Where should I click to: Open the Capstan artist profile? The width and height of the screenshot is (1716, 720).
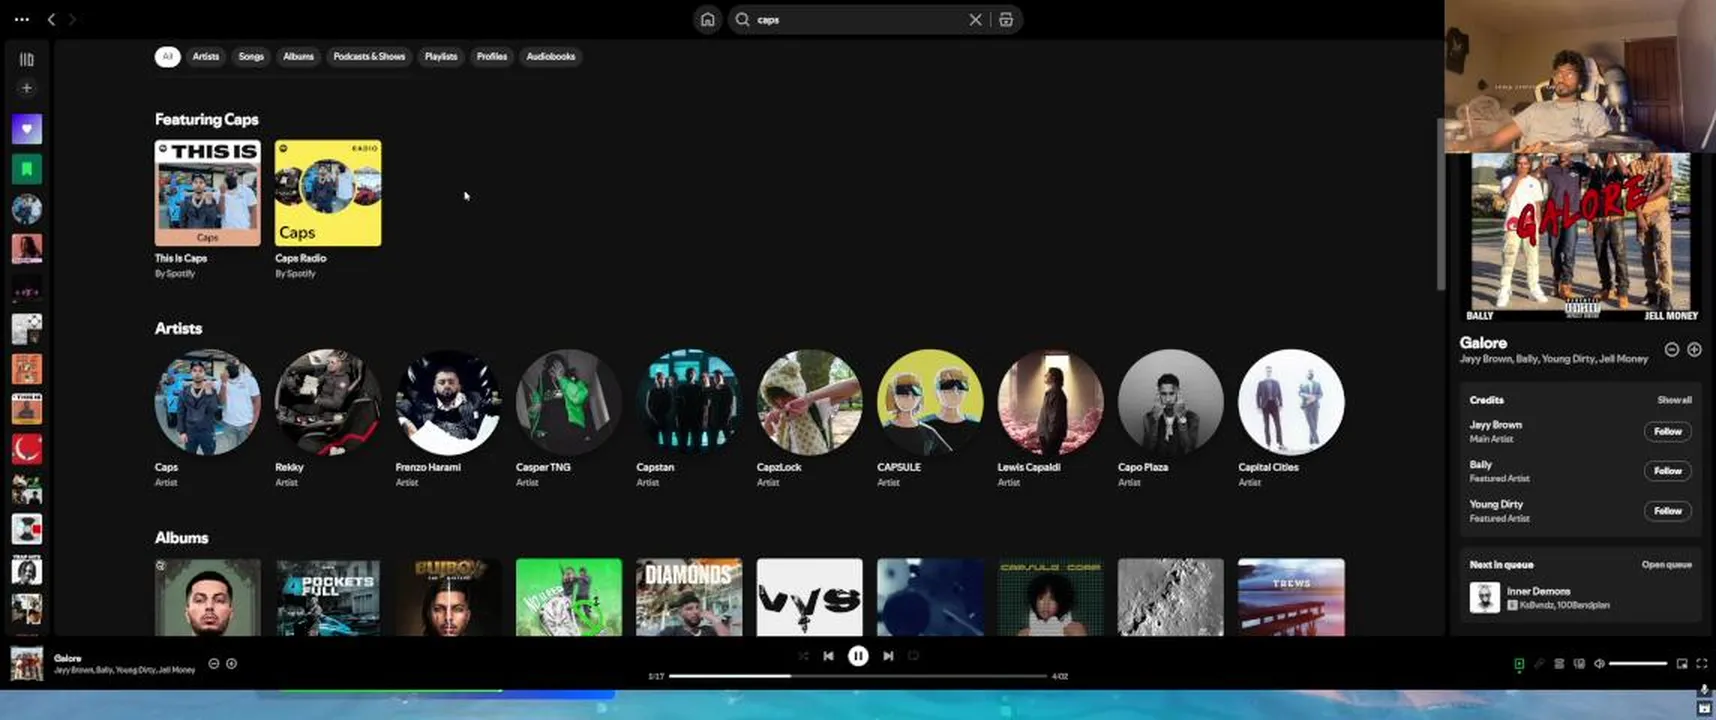pos(689,418)
